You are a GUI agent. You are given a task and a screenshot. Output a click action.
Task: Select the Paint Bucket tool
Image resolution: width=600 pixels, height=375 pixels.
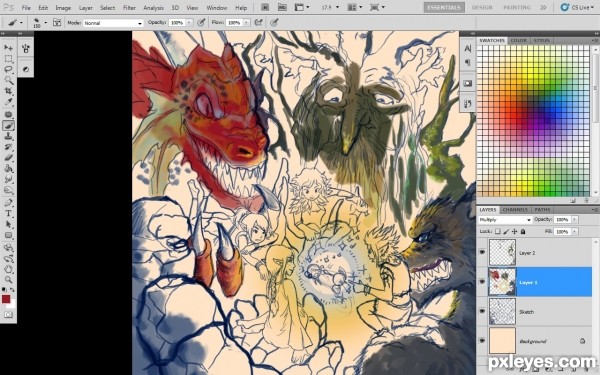click(8, 168)
